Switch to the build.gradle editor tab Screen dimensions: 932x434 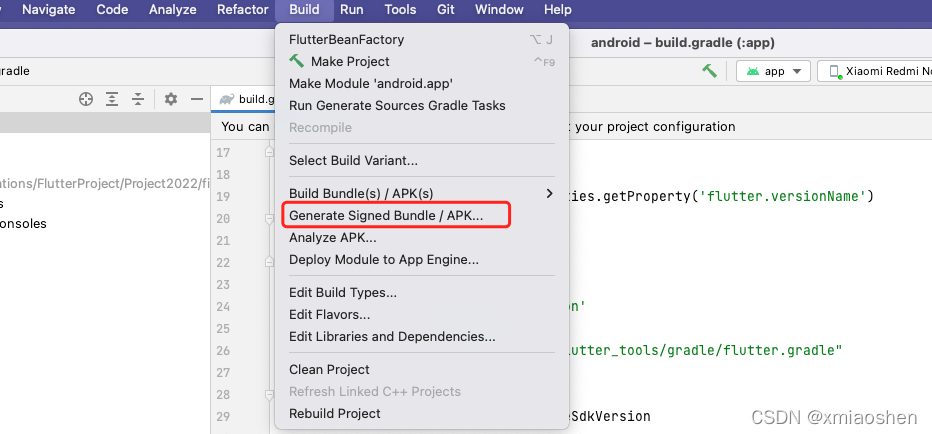click(x=245, y=99)
